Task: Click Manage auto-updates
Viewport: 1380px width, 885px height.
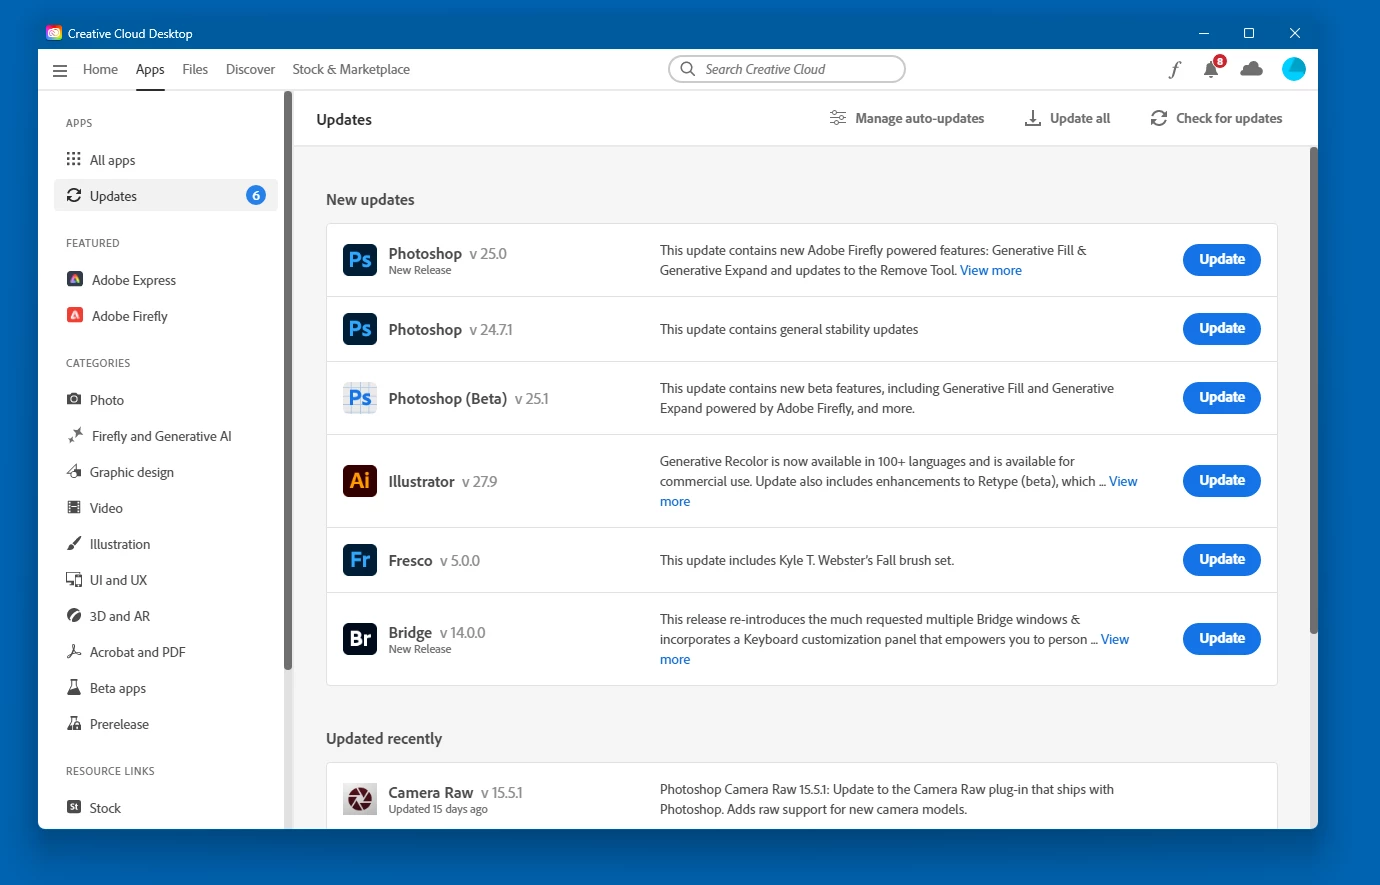Action: click(906, 118)
